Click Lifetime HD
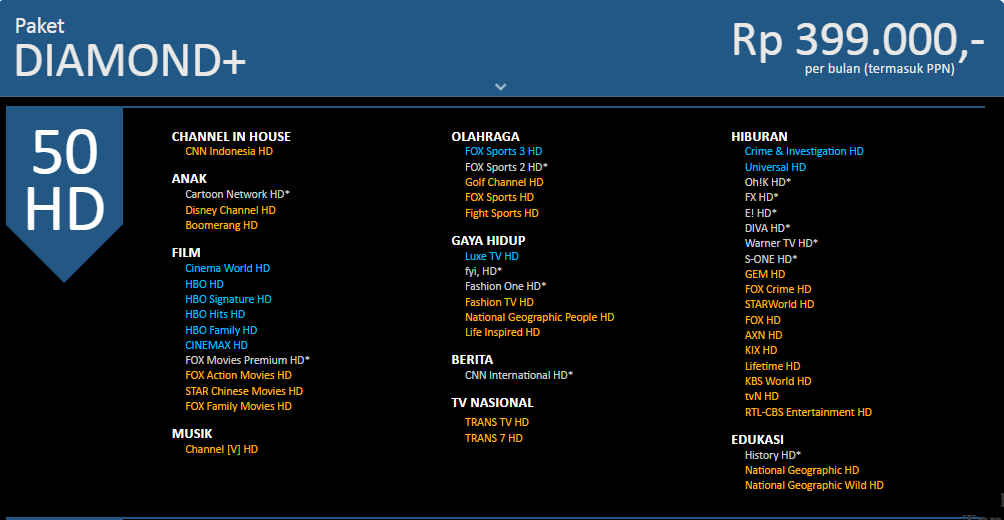This screenshot has width=1004, height=520. (772, 366)
